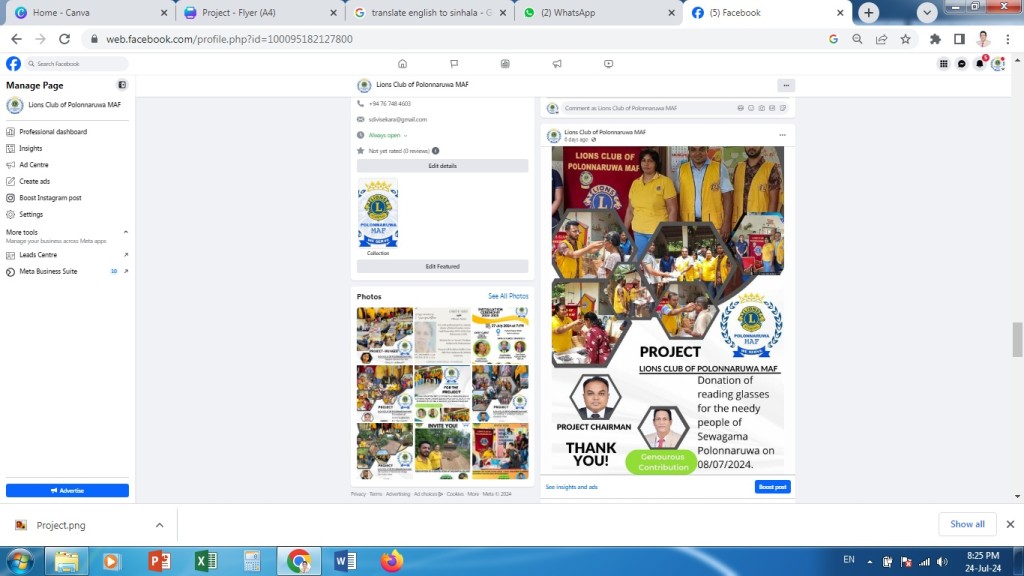The width and height of the screenshot is (1024, 576).
Task: Open Pages flag icon in Facebook header
Action: [454, 63]
